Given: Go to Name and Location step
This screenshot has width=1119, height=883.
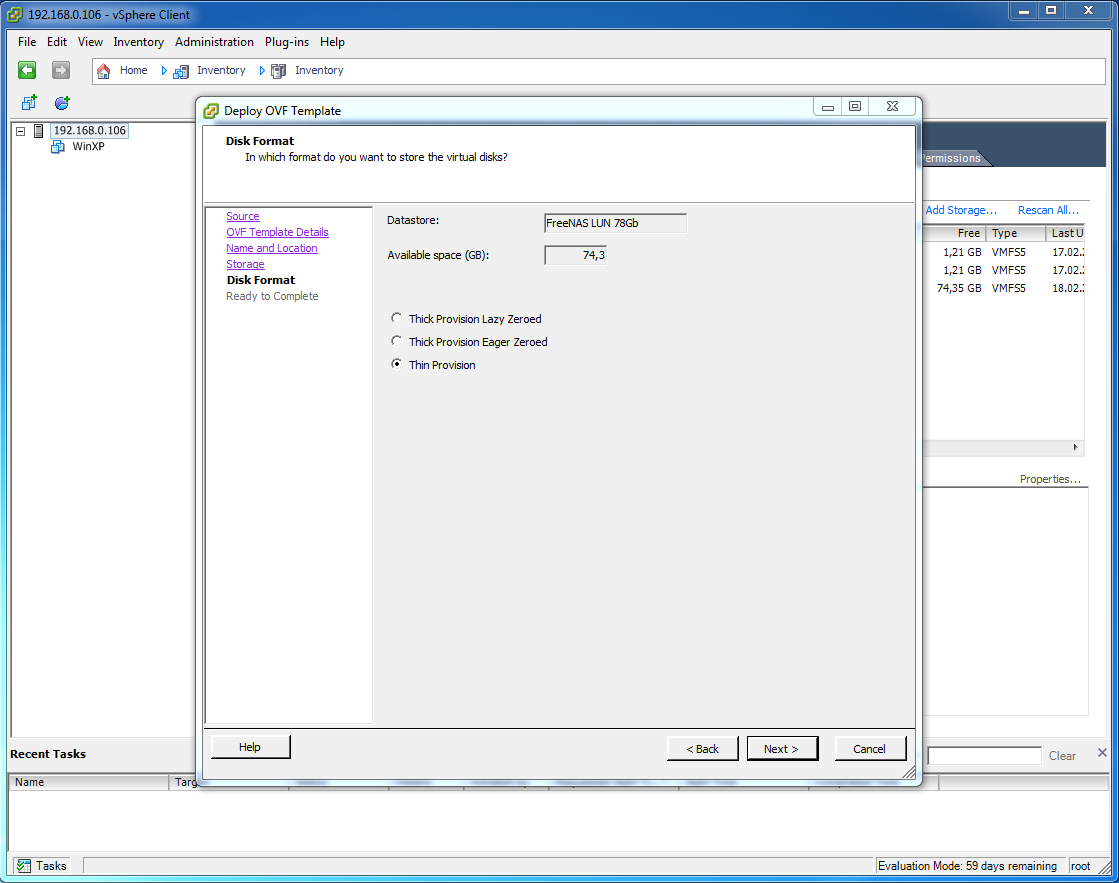Looking at the screenshot, I should point(272,248).
